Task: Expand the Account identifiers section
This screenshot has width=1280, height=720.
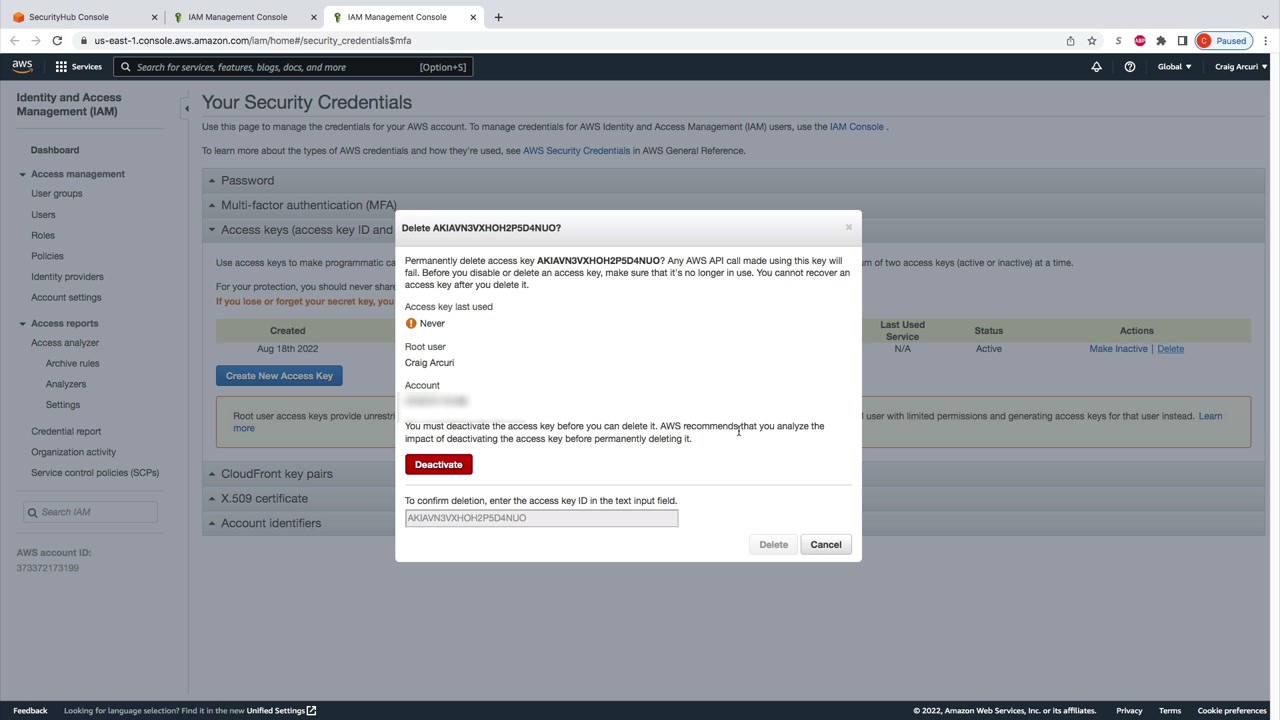Action: [734, 523]
